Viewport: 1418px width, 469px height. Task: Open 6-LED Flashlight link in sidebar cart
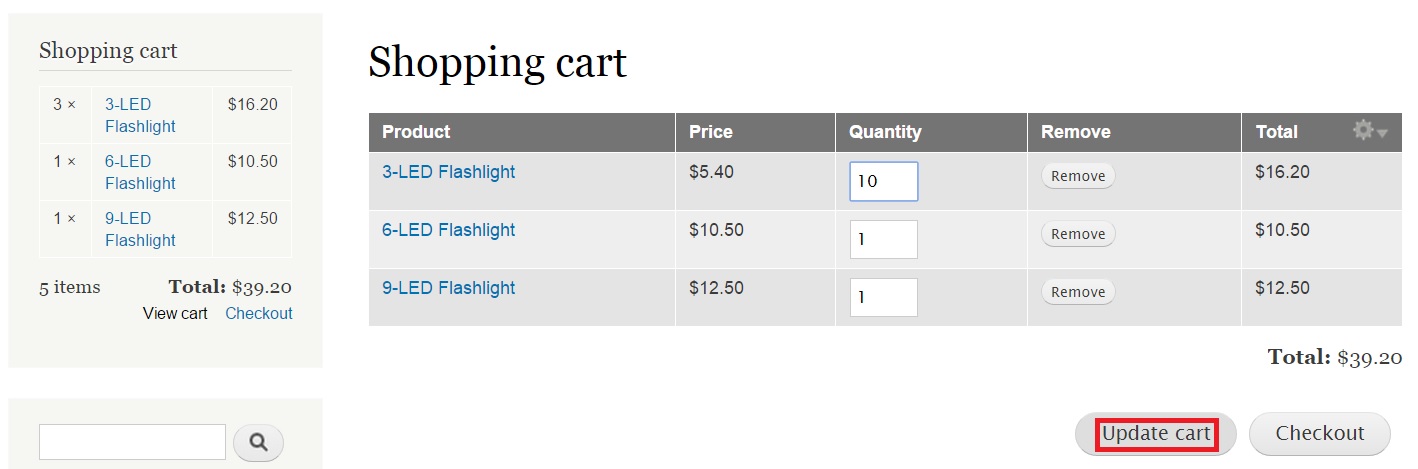(140, 172)
